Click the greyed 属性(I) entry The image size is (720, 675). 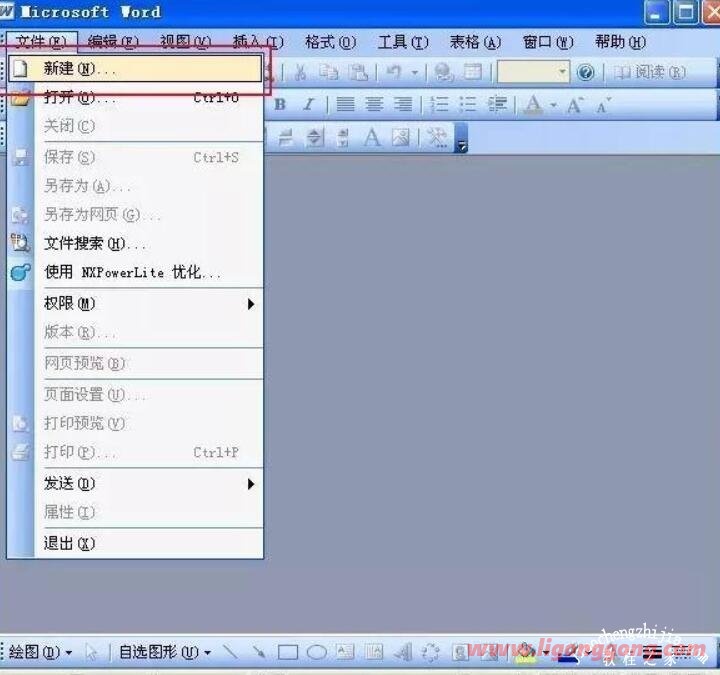(x=135, y=512)
